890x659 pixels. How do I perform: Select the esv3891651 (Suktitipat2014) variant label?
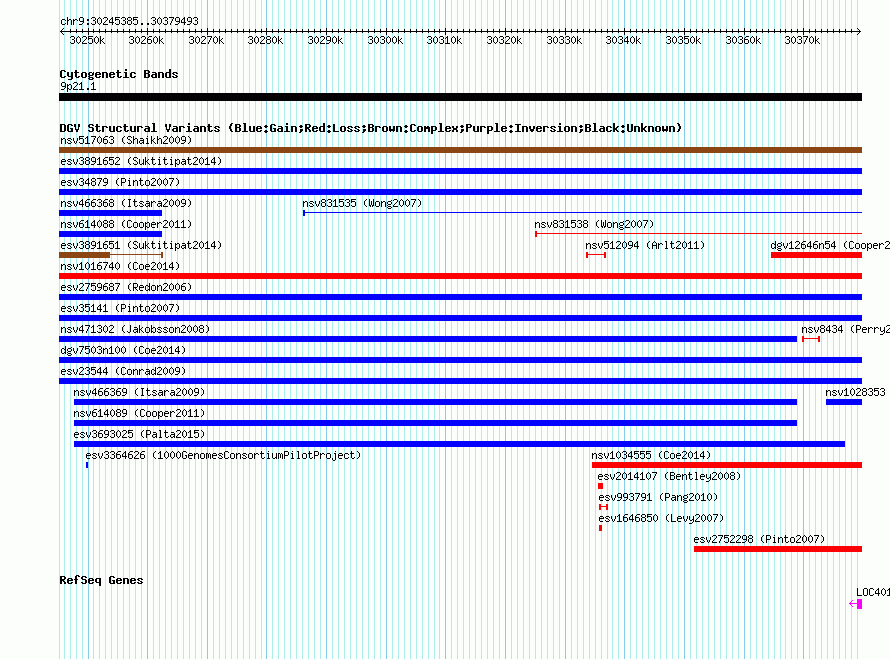(141, 245)
